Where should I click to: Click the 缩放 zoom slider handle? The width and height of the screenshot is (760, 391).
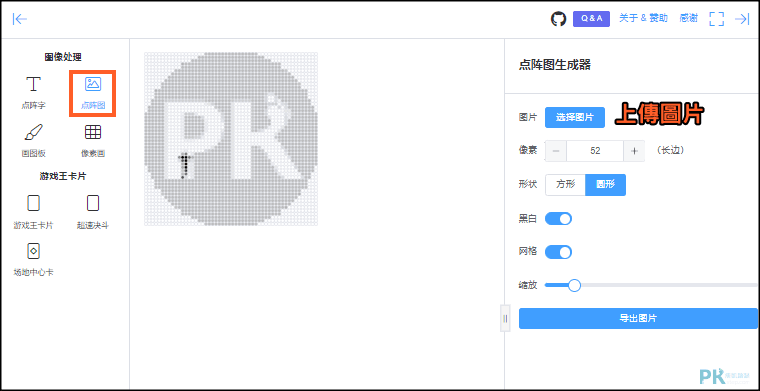coord(574,285)
